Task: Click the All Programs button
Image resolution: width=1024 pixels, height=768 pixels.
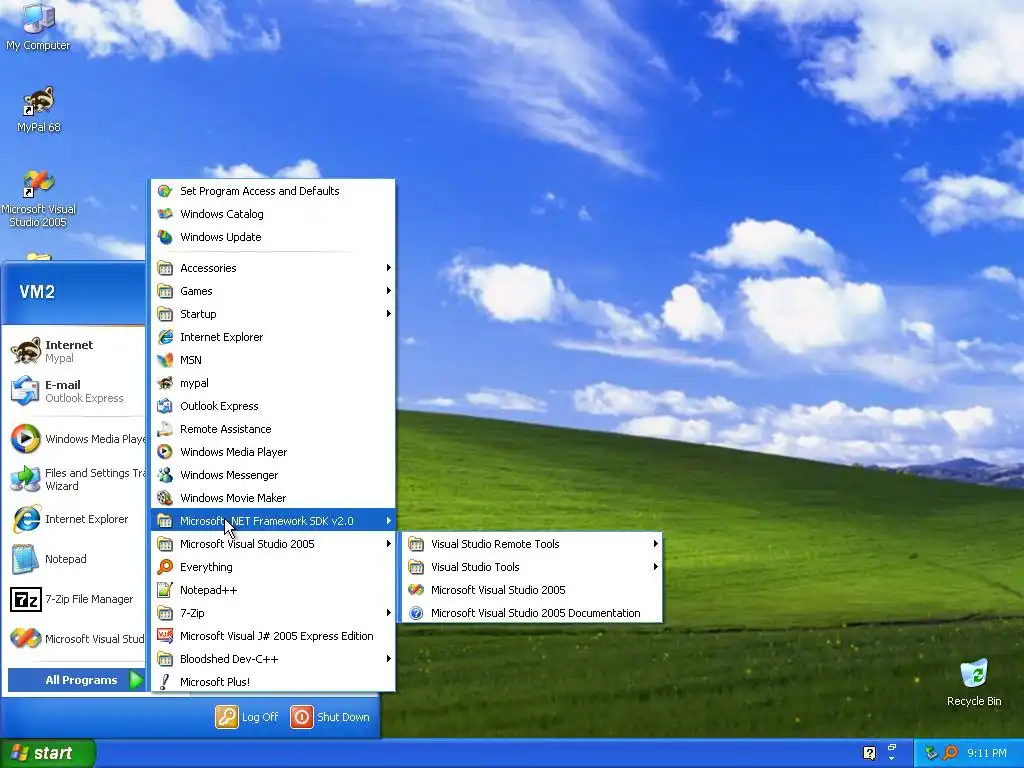Action: [x=76, y=680]
